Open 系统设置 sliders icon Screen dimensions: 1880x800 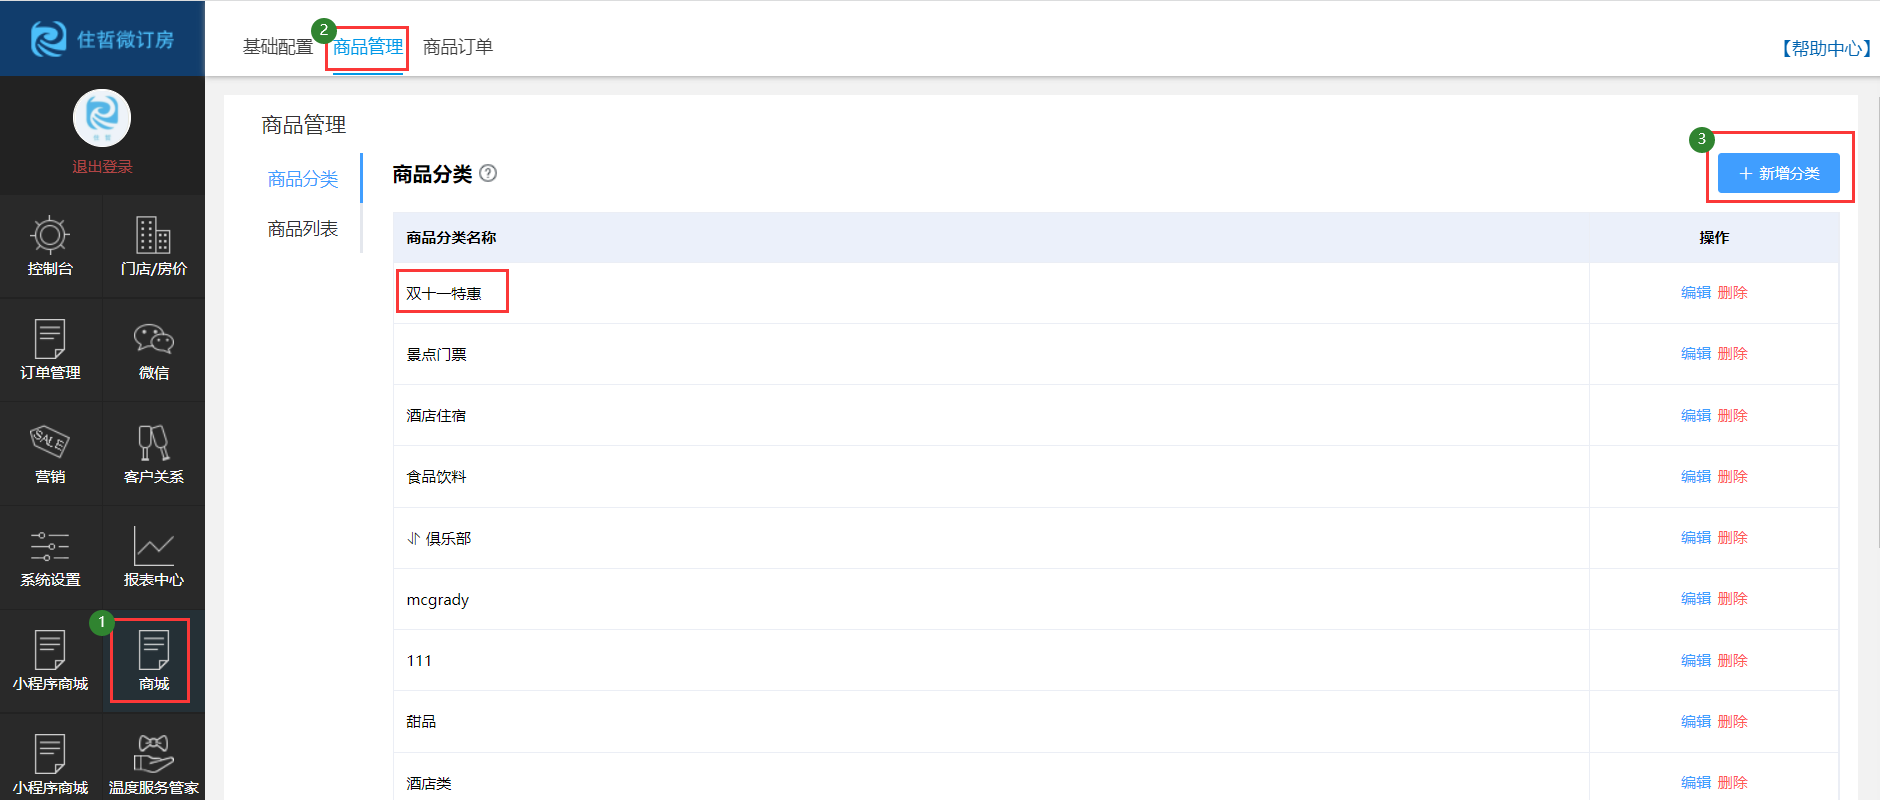[x=50, y=557]
